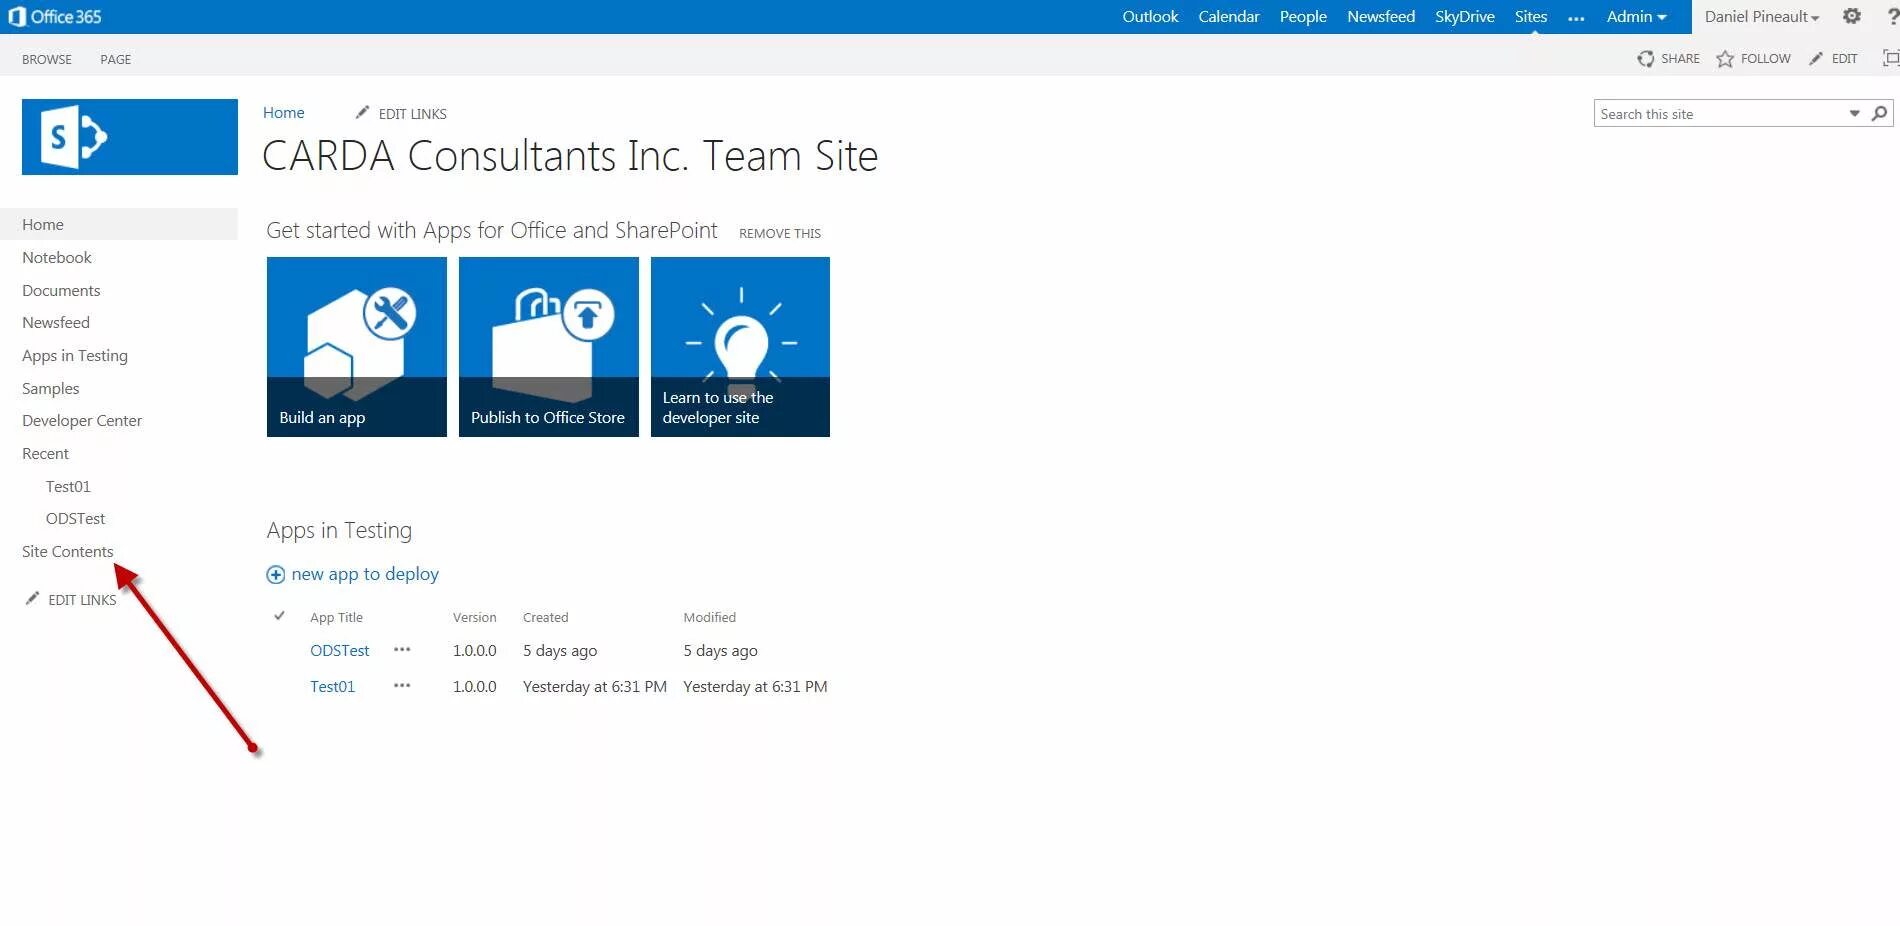The width and height of the screenshot is (1900, 926).
Task: Click Remove This link
Action: click(x=780, y=233)
